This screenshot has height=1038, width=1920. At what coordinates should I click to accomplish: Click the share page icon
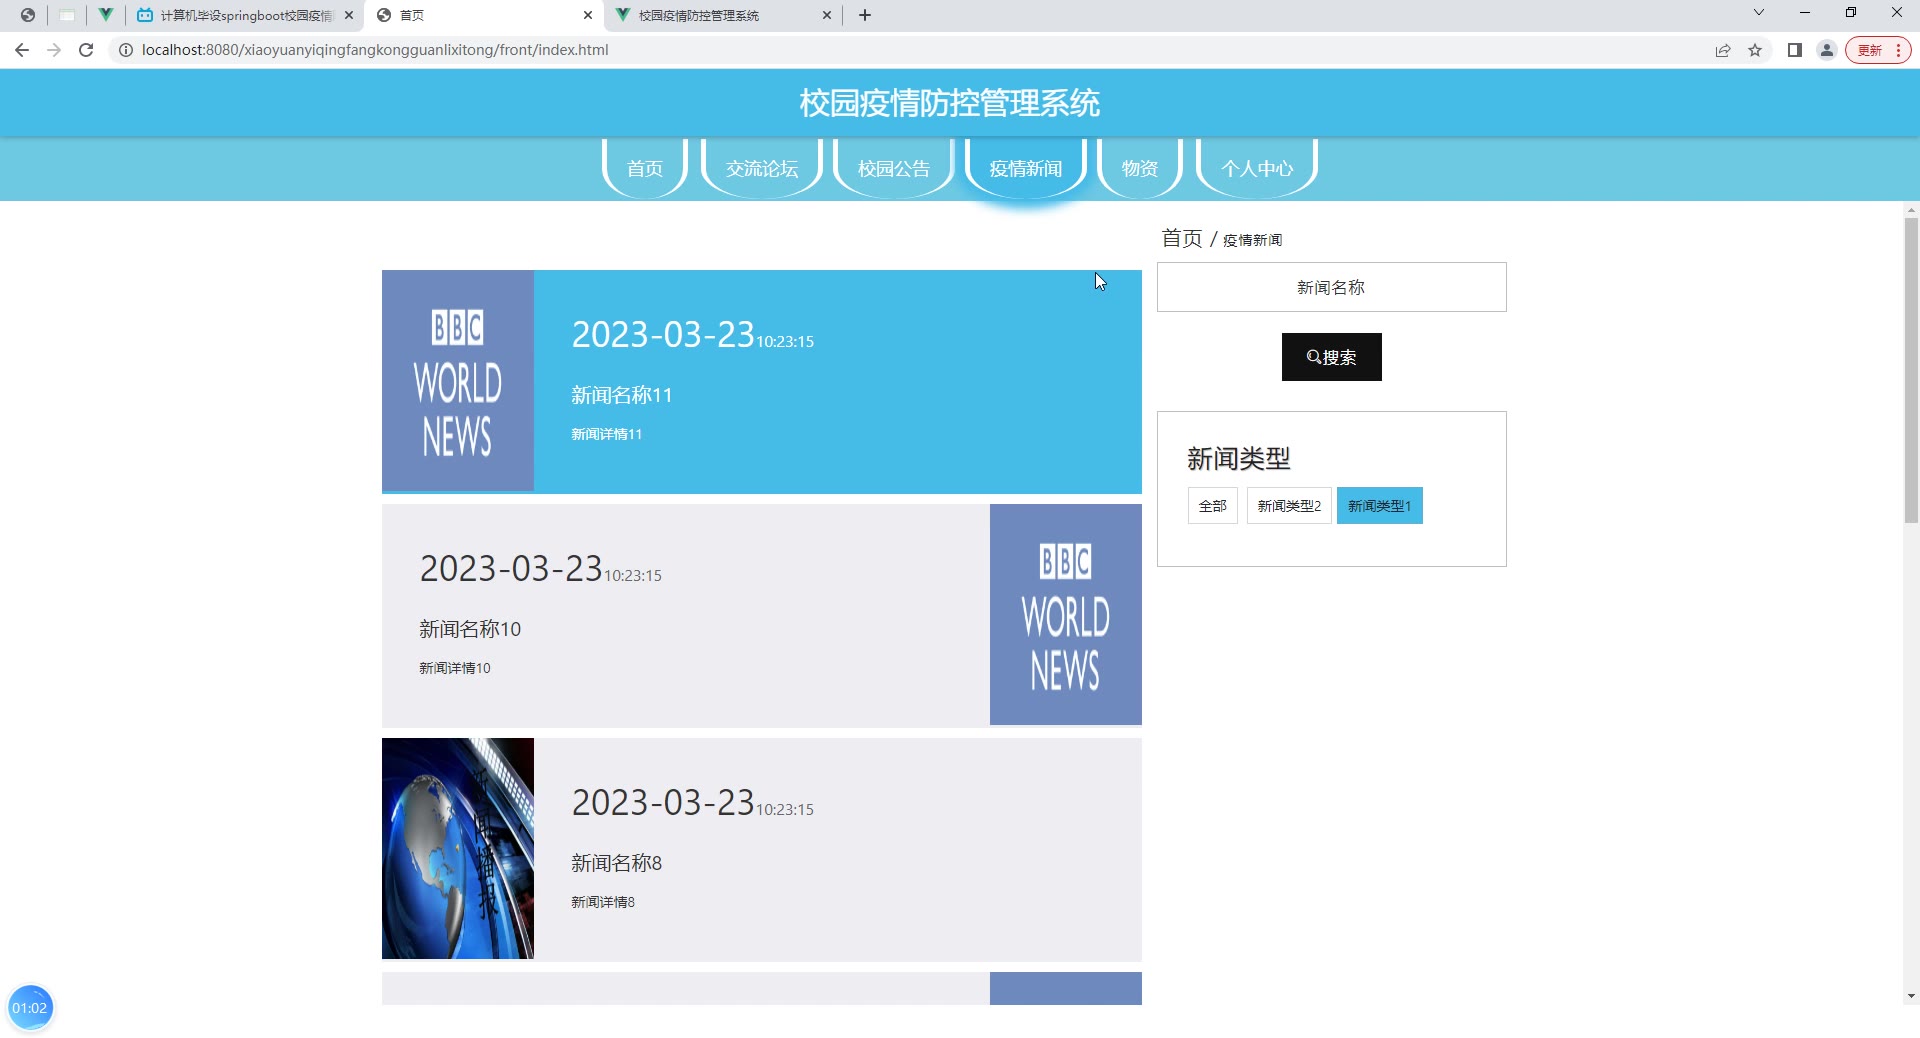1723,50
